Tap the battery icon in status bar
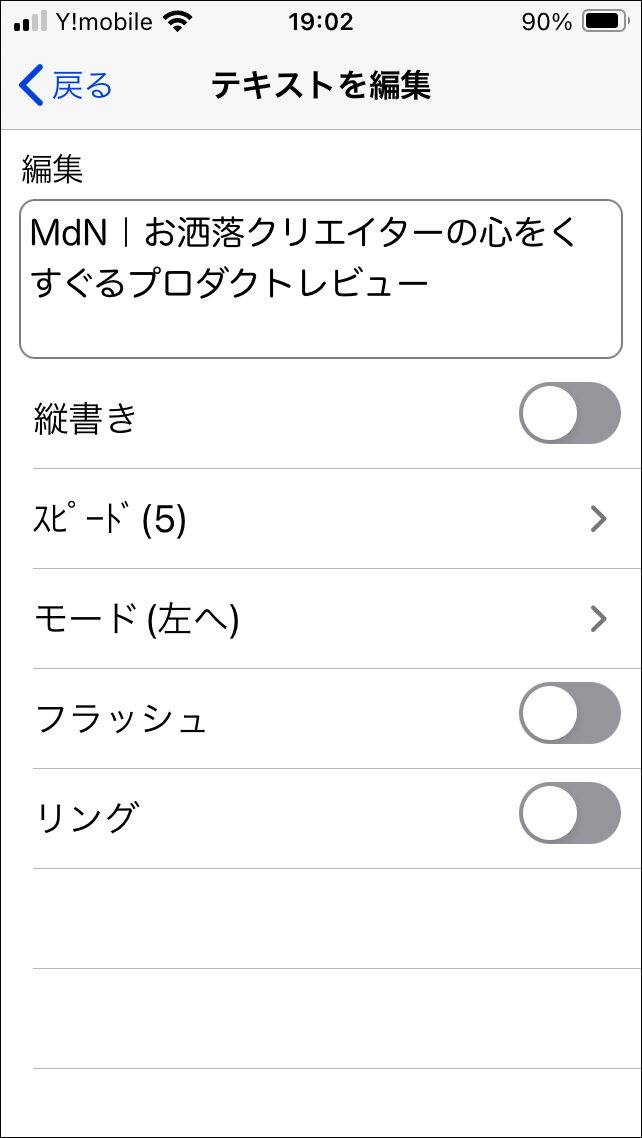The width and height of the screenshot is (642, 1138). tap(604, 22)
